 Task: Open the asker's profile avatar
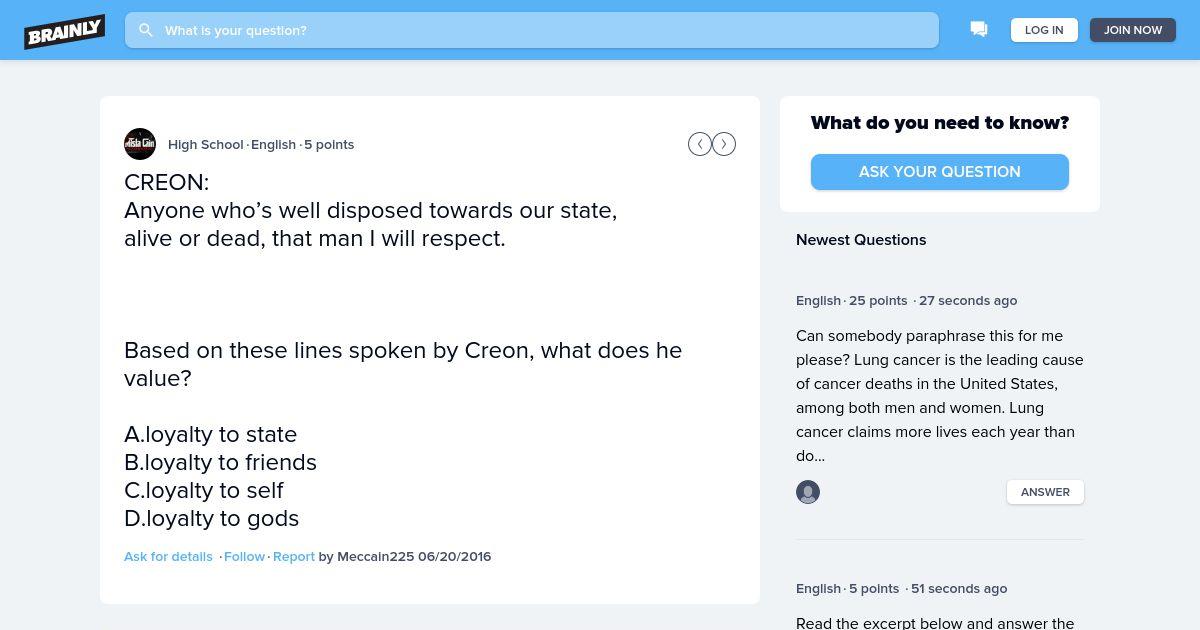click(140, 144)
